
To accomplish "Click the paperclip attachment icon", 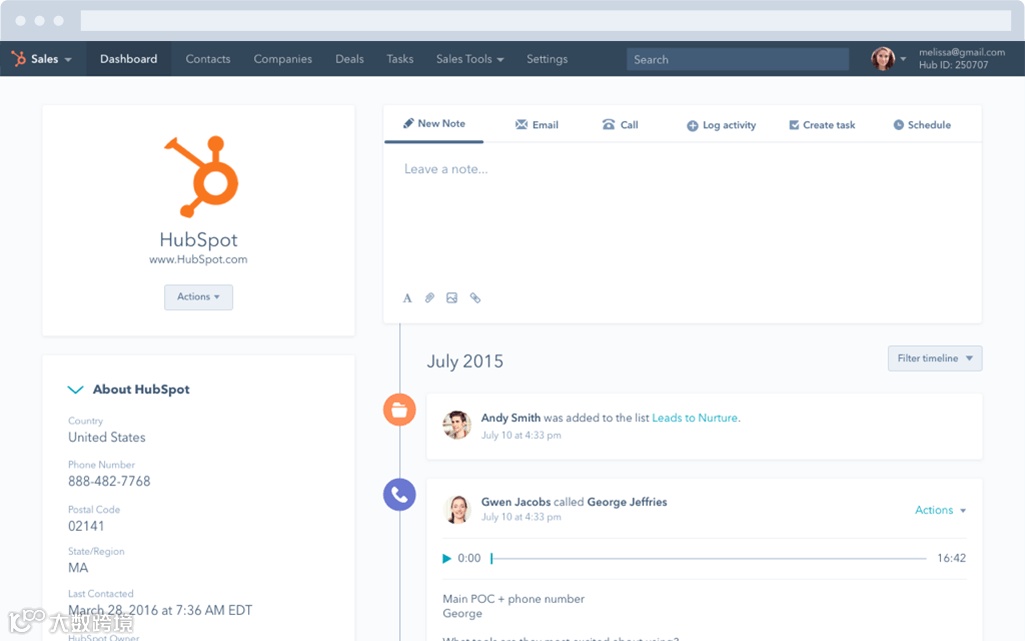I will pos(429,298).
